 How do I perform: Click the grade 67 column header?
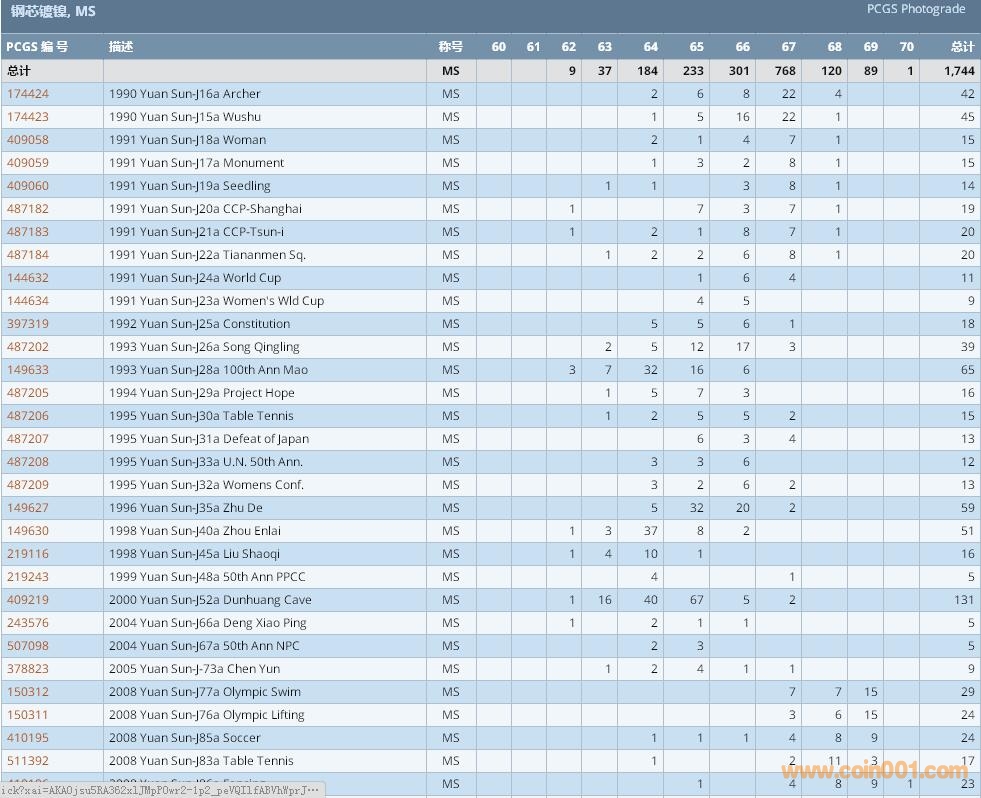pos(788,47)
